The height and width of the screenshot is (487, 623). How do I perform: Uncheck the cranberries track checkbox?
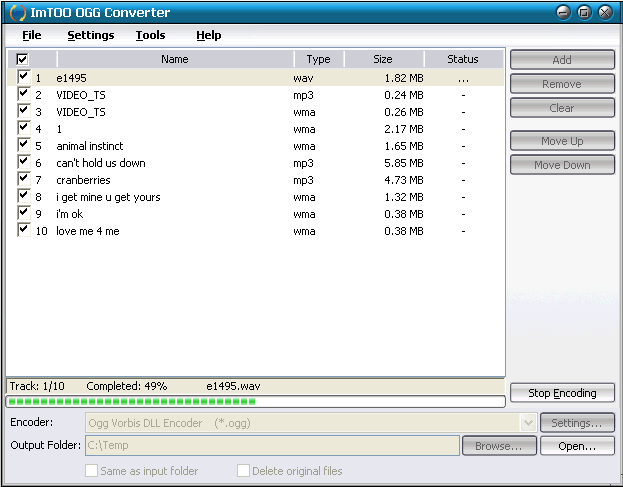(23, 179)
